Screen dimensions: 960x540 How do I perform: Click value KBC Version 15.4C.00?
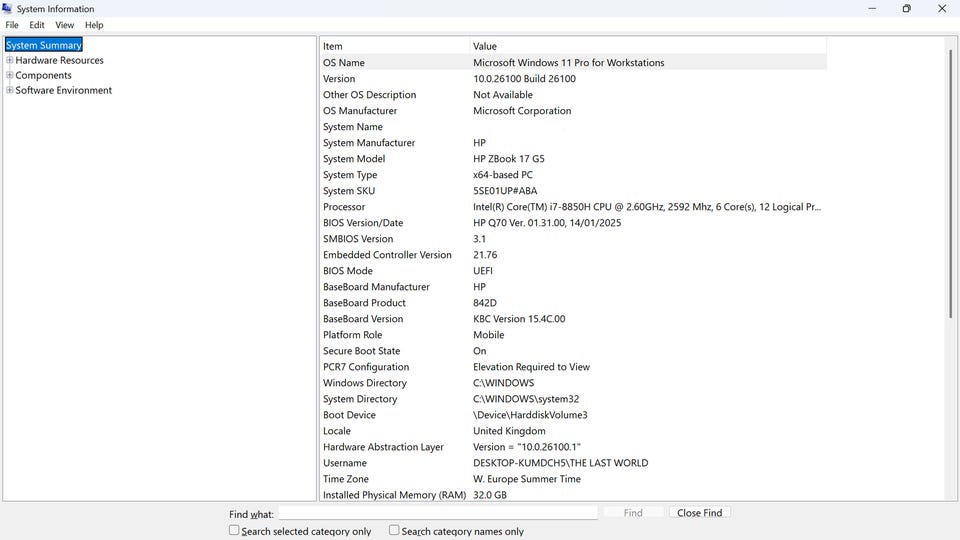click(519, 319)
